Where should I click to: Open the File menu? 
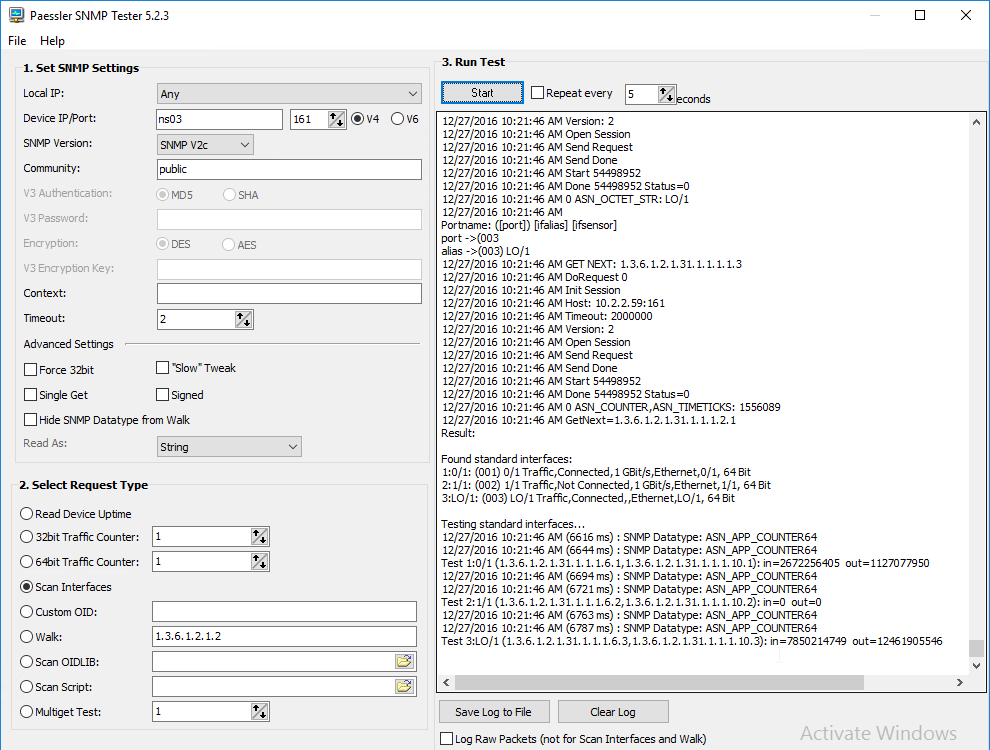click(17, 41)
